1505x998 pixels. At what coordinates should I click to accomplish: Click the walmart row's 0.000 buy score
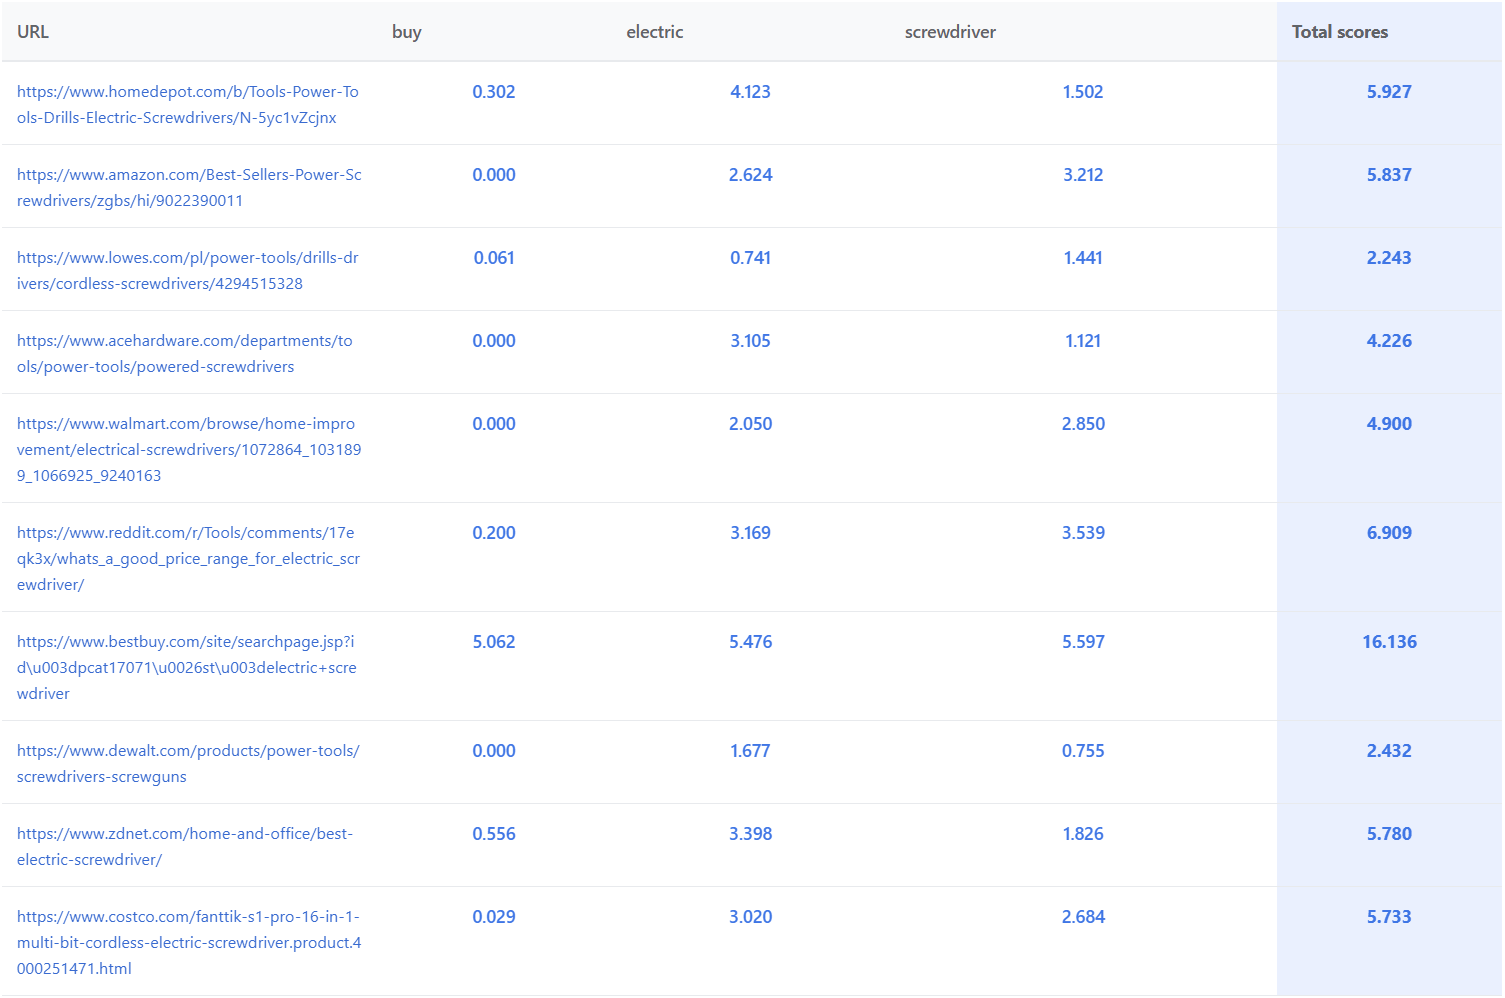[x=494, y=424]
